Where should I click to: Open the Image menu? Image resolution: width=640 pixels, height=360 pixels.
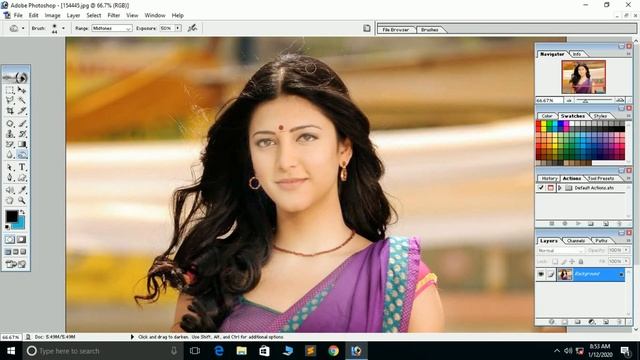(52, 15)
